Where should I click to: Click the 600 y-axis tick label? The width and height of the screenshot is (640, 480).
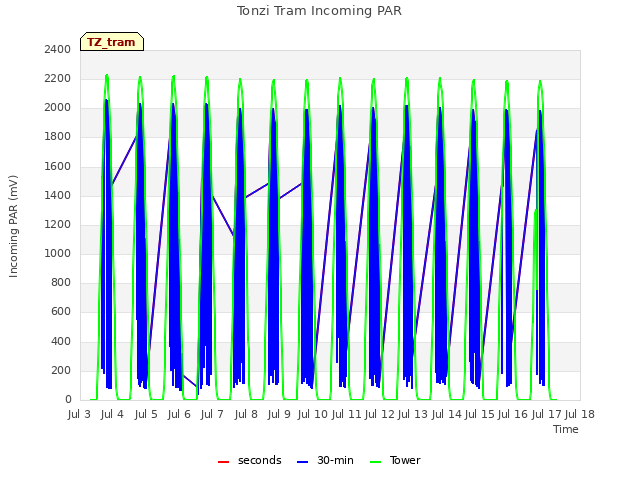61,312
